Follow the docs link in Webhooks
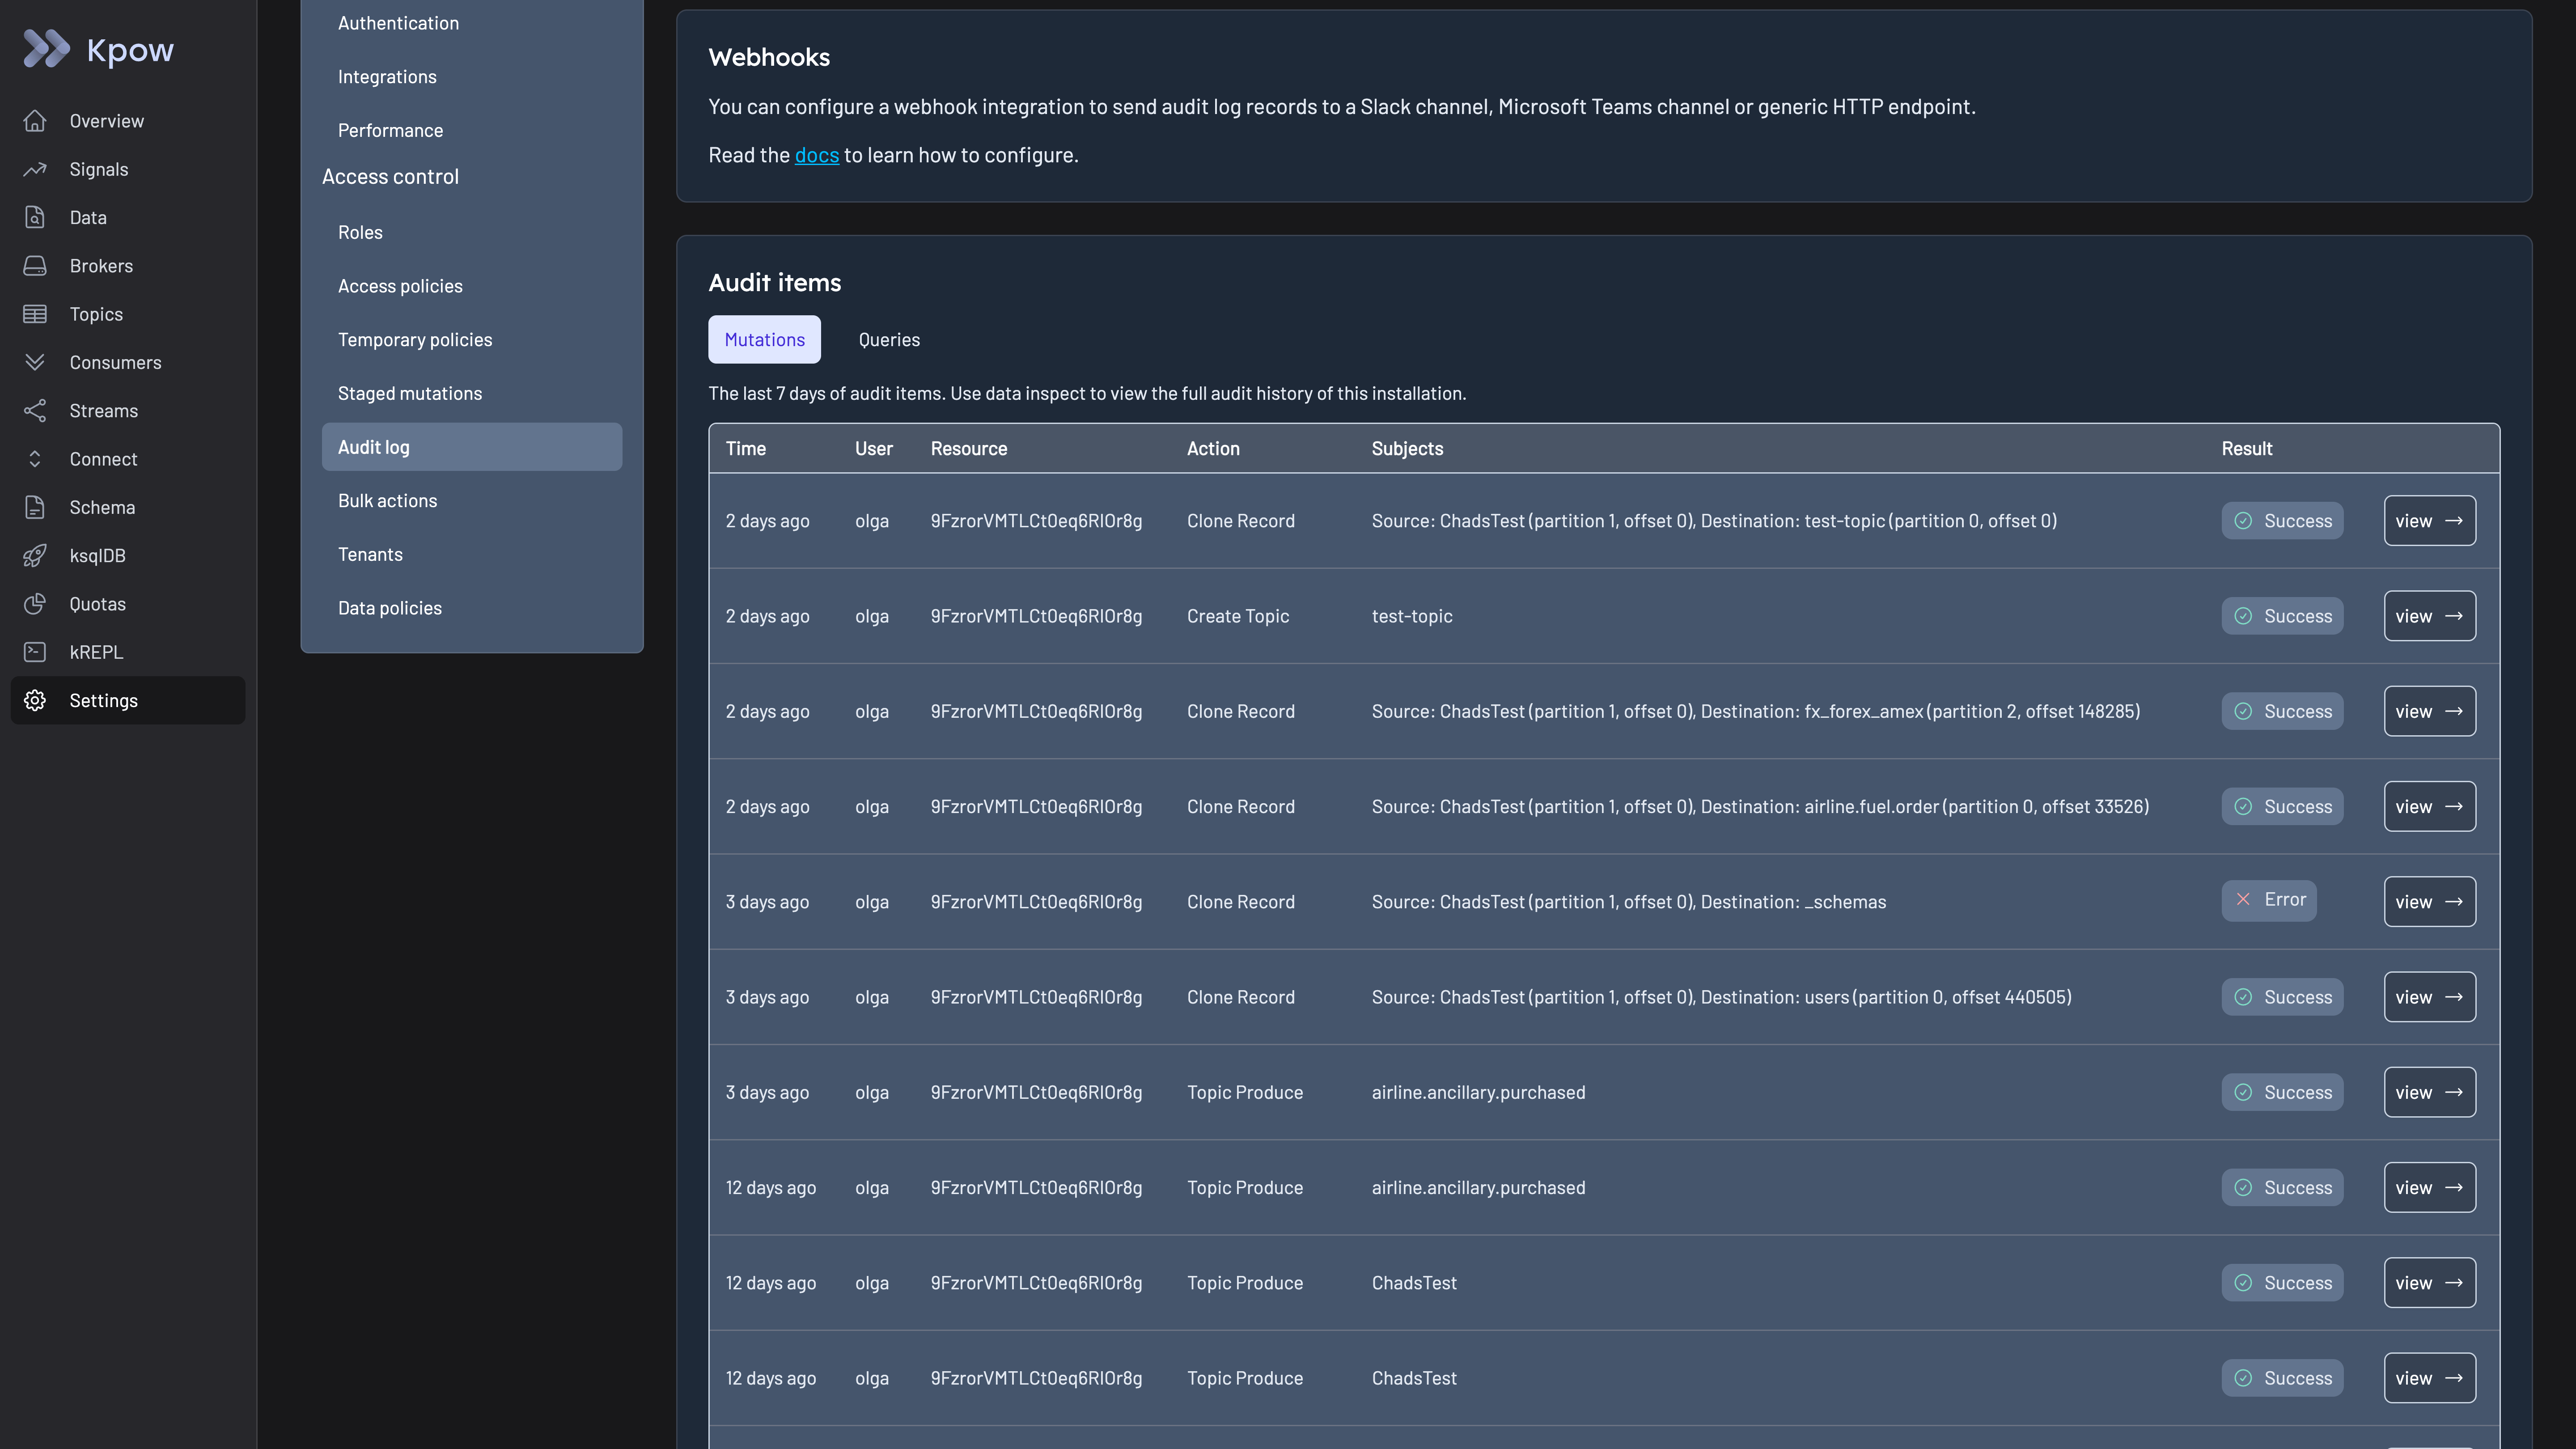This screenshot has width=2576, height=1449. [816, 155]
